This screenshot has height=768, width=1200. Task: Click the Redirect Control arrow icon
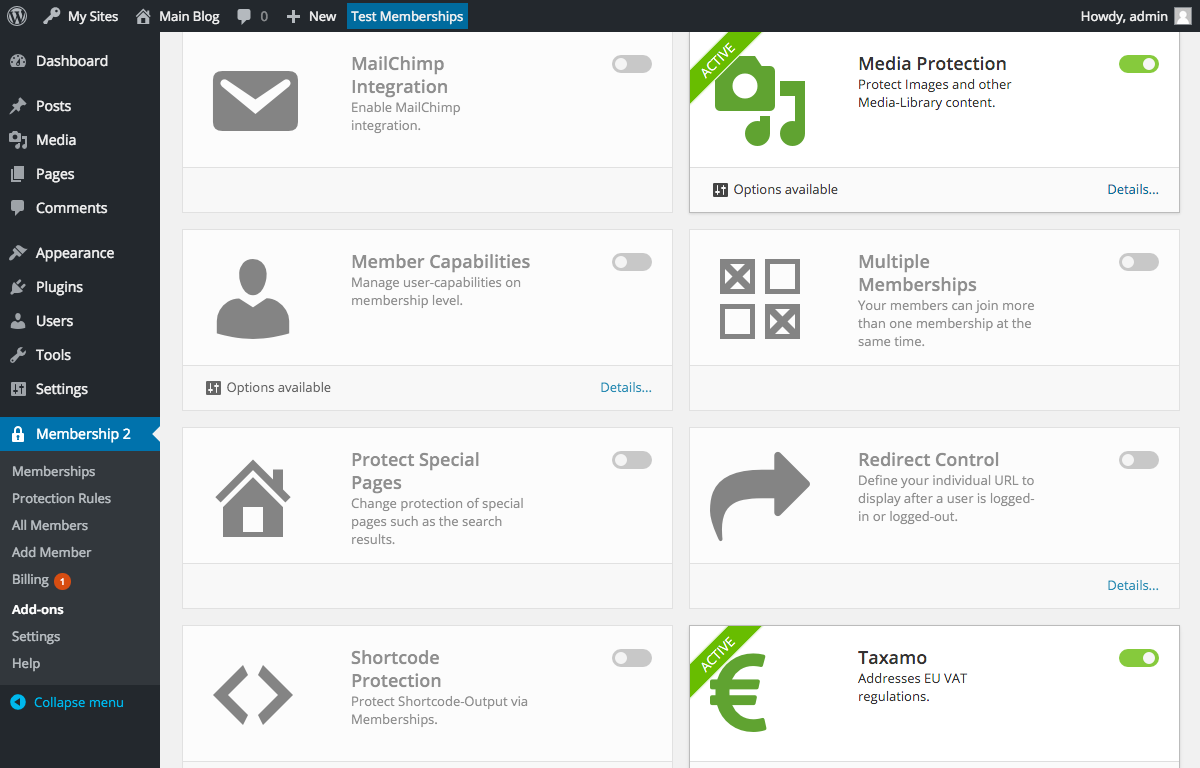(x=759, y=497)
